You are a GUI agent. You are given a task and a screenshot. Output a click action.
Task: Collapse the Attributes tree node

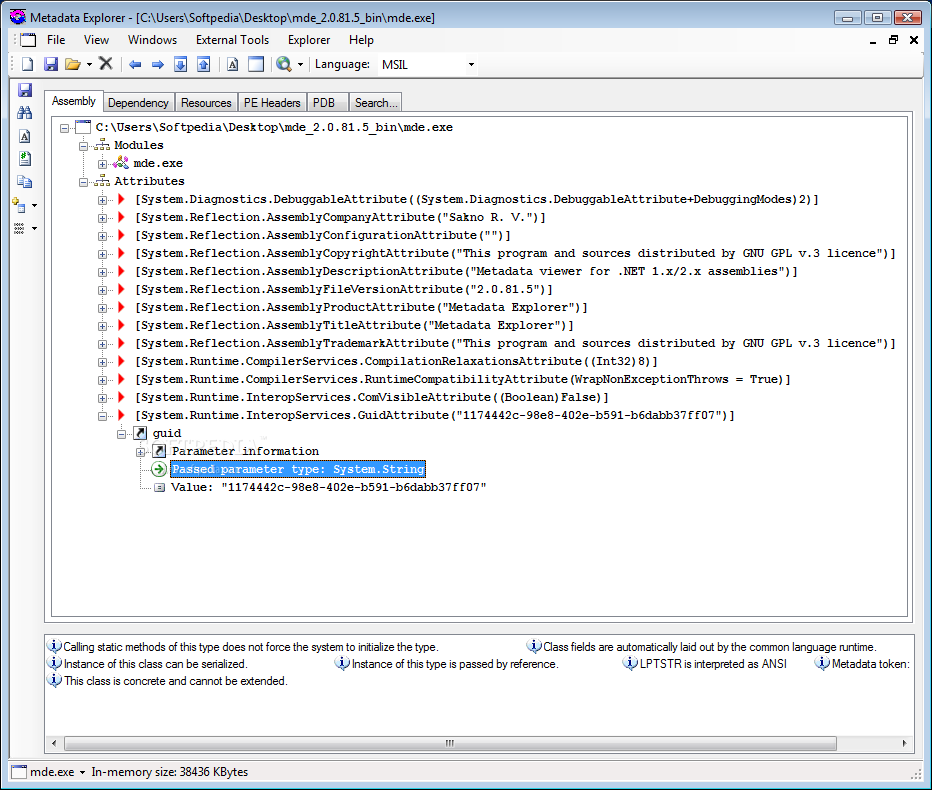[83, 182]
